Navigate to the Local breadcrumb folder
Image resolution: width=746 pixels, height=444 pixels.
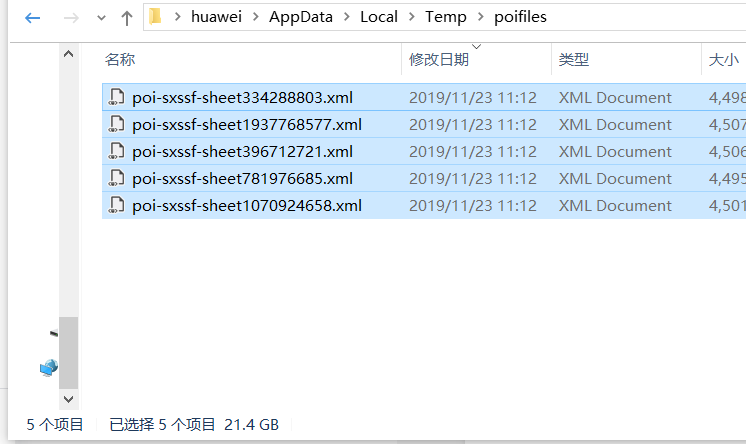(379, 17)
